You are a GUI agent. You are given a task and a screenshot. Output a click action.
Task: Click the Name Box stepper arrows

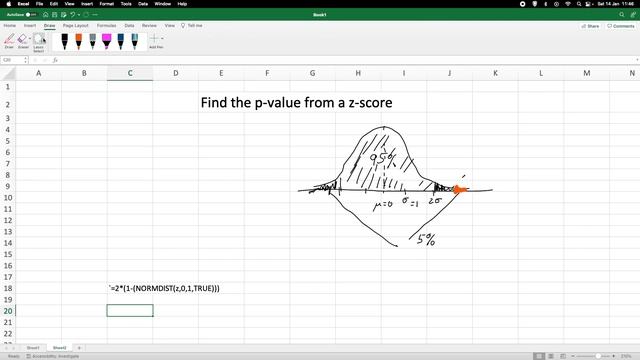[26, 60]
